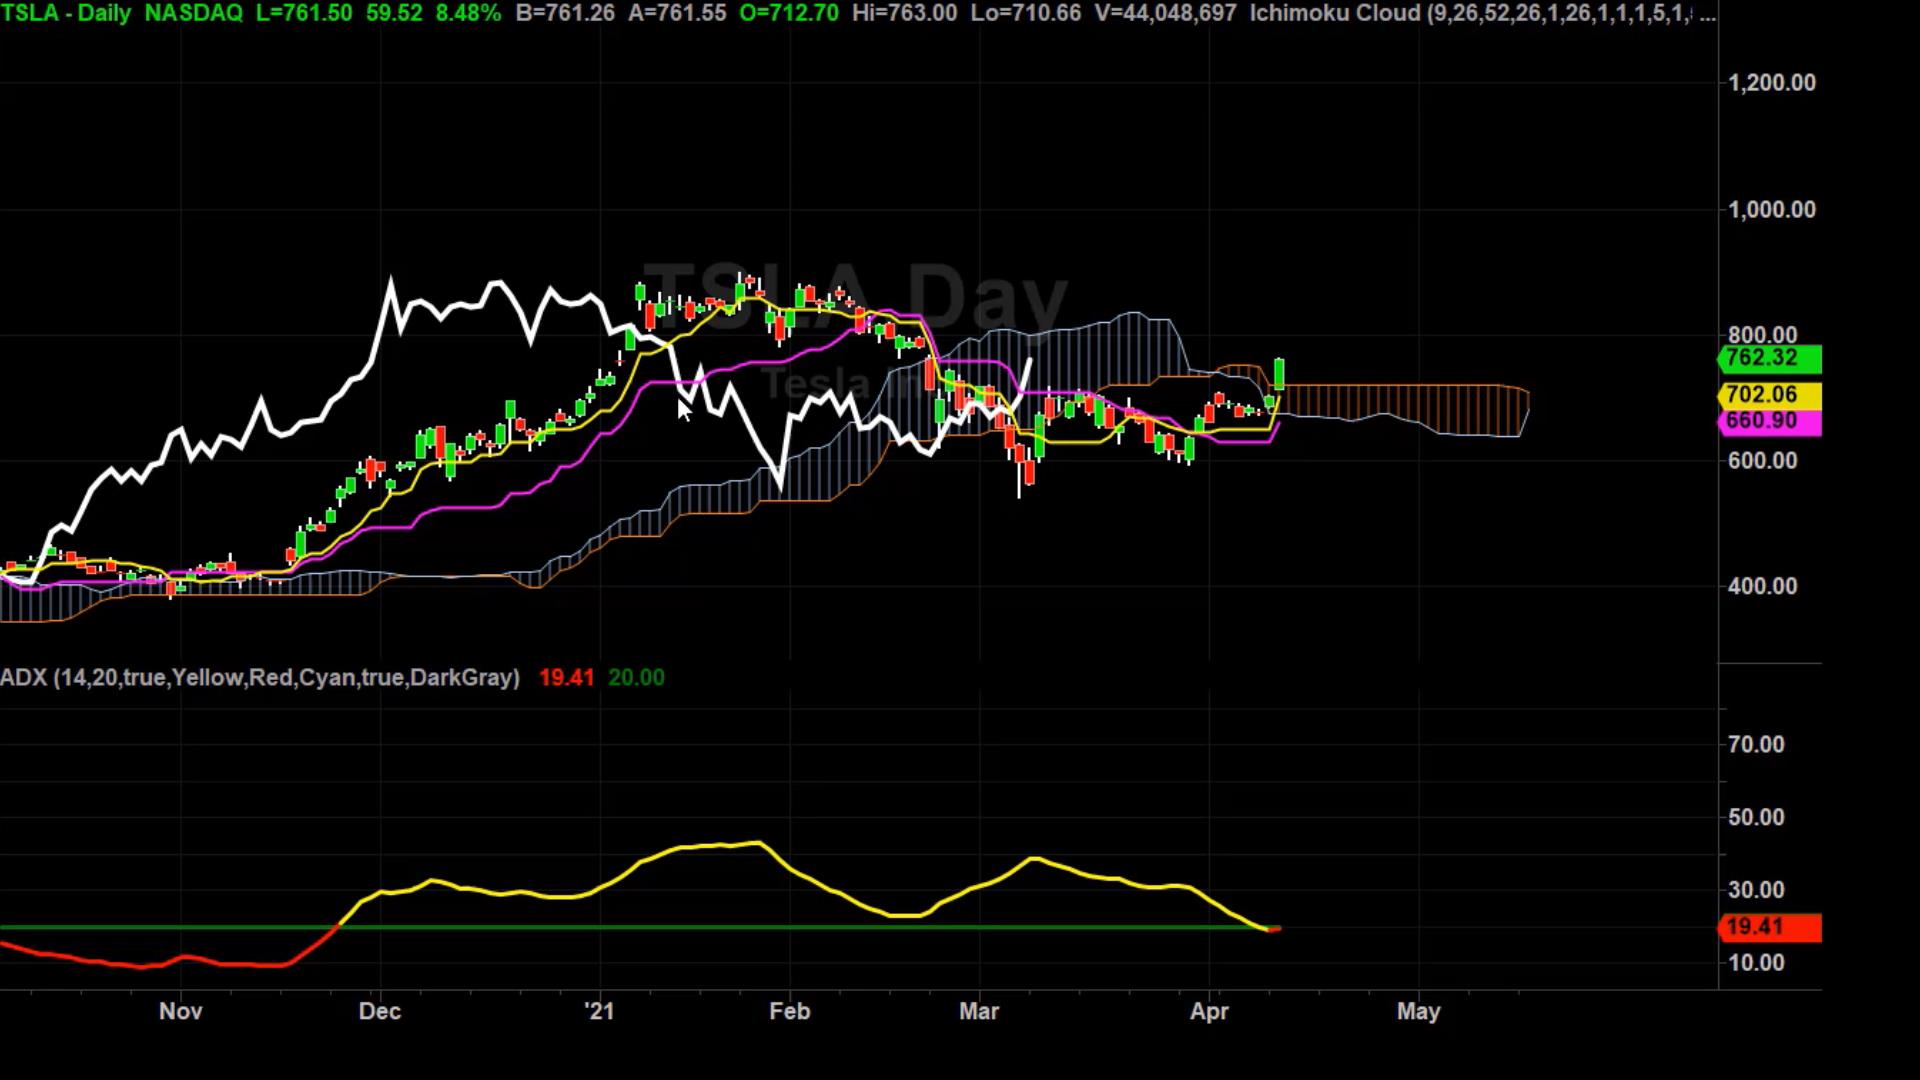Click the May date label on time axis
Viewport: 1920px width, 1080px height.
pyautogui.click(x=1418, y=1012)
